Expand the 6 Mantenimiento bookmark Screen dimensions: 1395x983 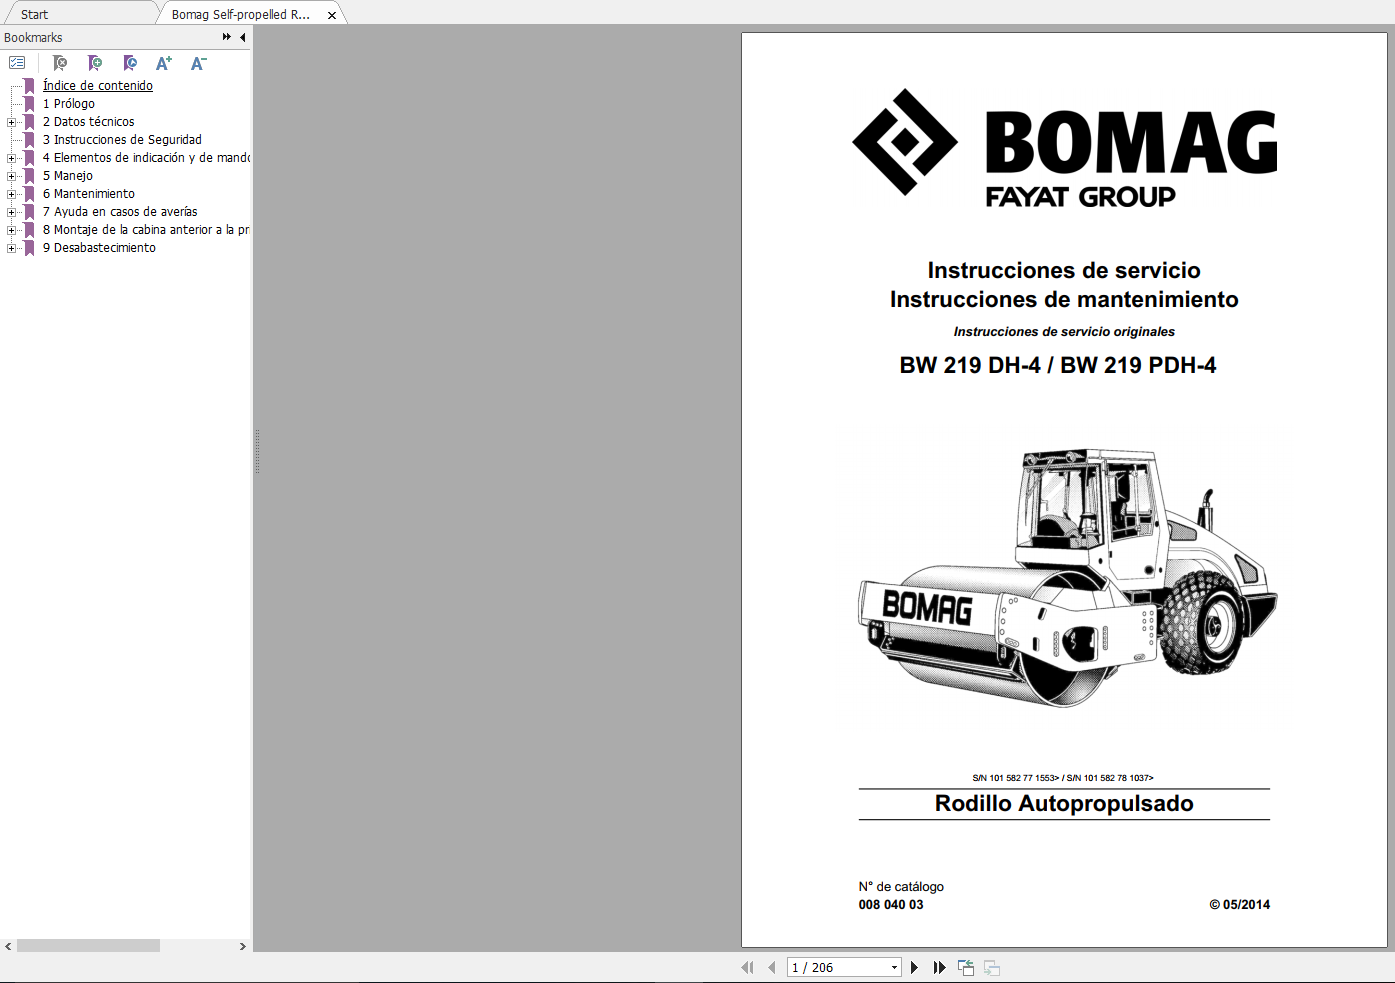click(x=11, y=194)
